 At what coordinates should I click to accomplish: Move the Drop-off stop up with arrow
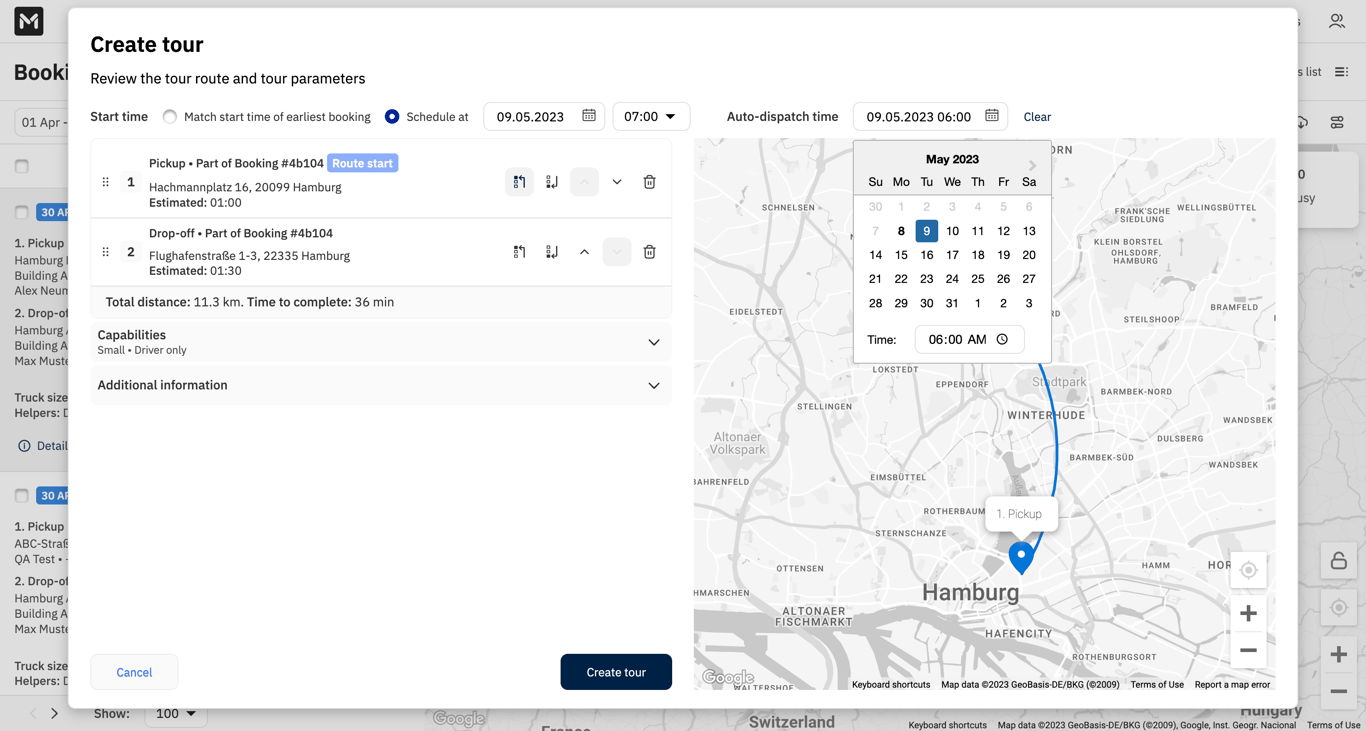[x=584, y=252]
